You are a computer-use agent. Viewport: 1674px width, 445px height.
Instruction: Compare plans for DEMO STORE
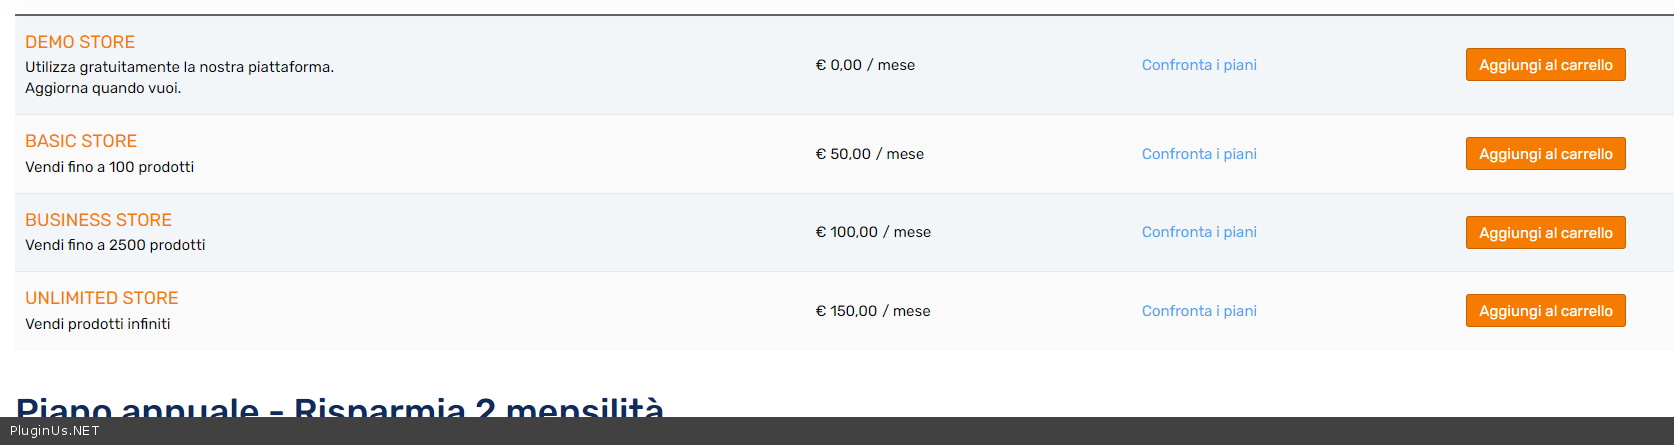point(1199,65)
